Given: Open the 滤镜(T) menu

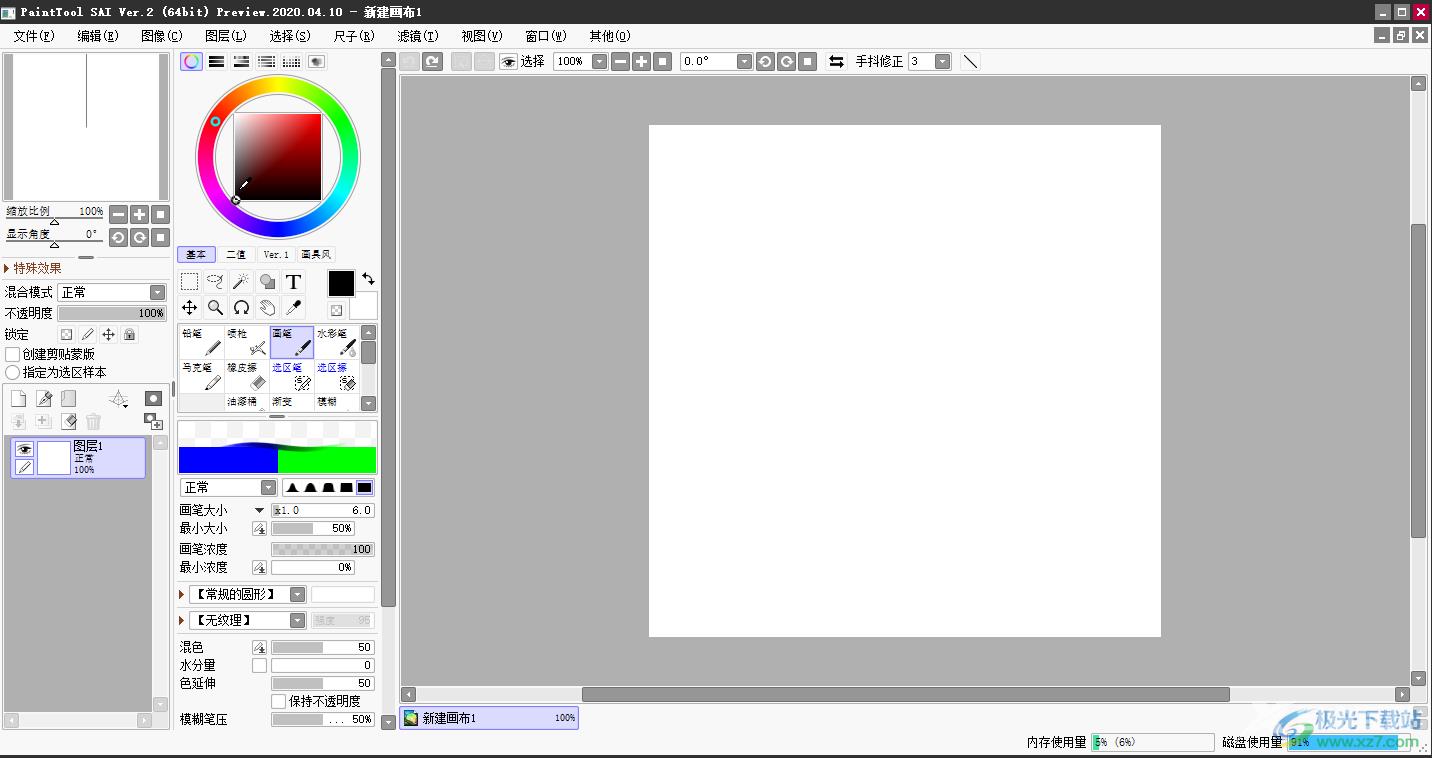Looking at the screenshot, I should pyautogui.click(x=418, y=36).
